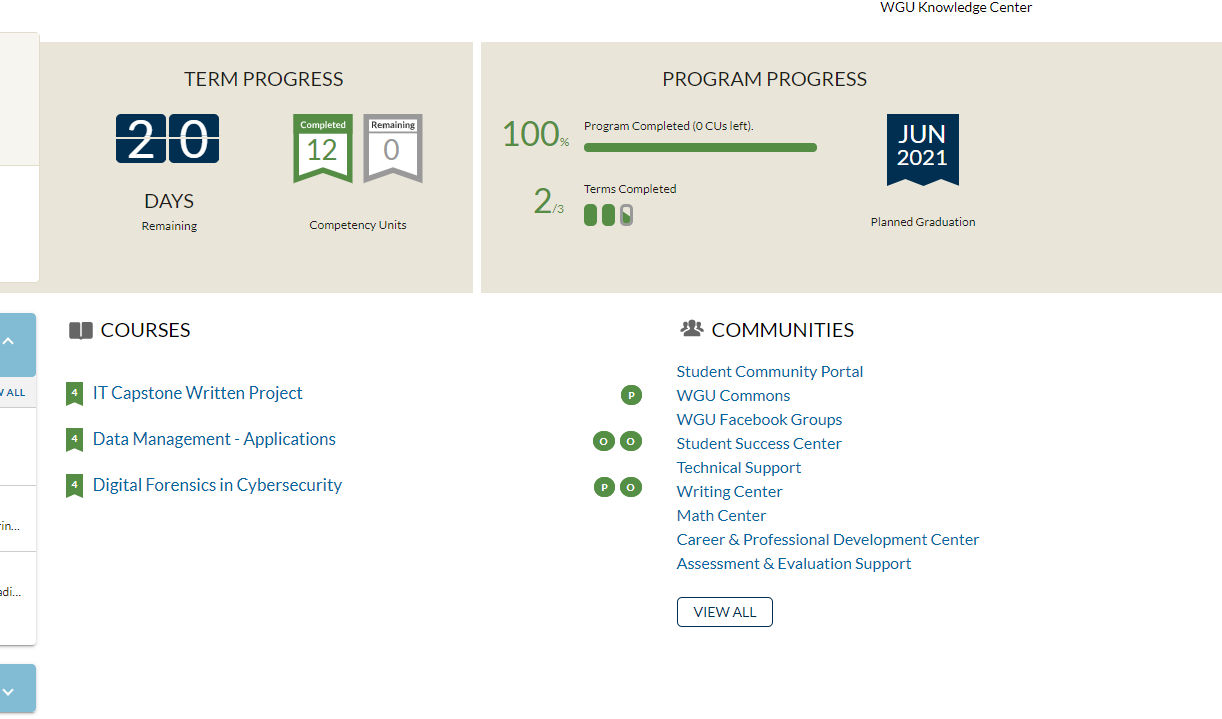This screenshot has height=719, width=1222.
Task: Click the people icon beside Communities heading
Action: pos(691,328)
